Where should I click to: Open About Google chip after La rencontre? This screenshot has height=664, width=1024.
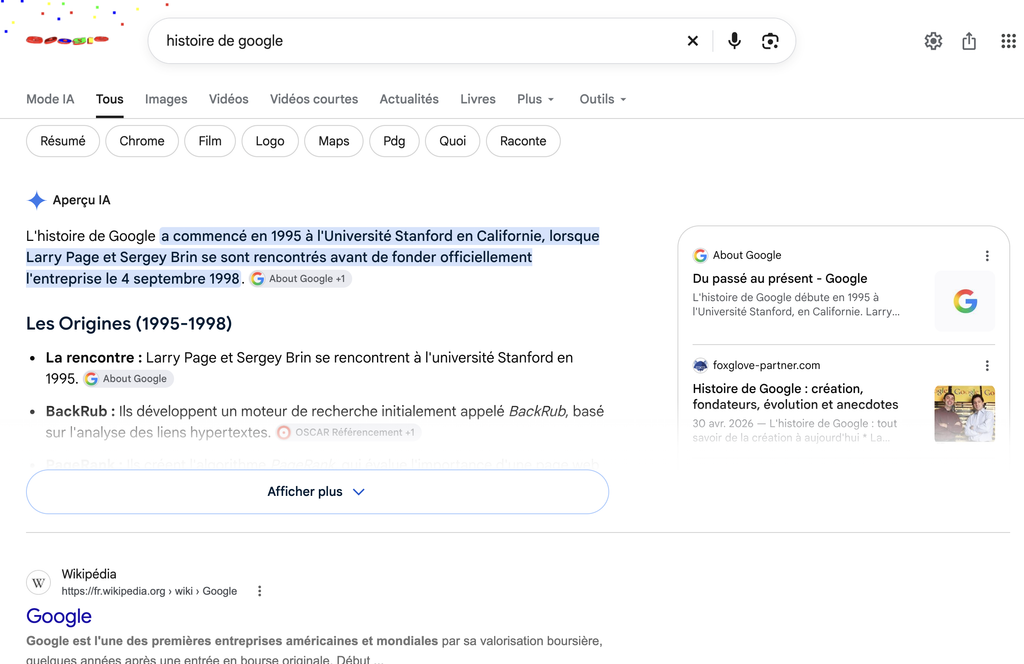(128, 379)
